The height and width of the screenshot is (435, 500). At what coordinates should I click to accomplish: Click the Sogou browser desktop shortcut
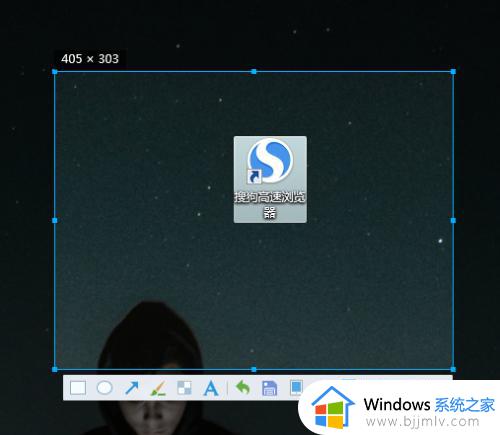pos(270,179)
